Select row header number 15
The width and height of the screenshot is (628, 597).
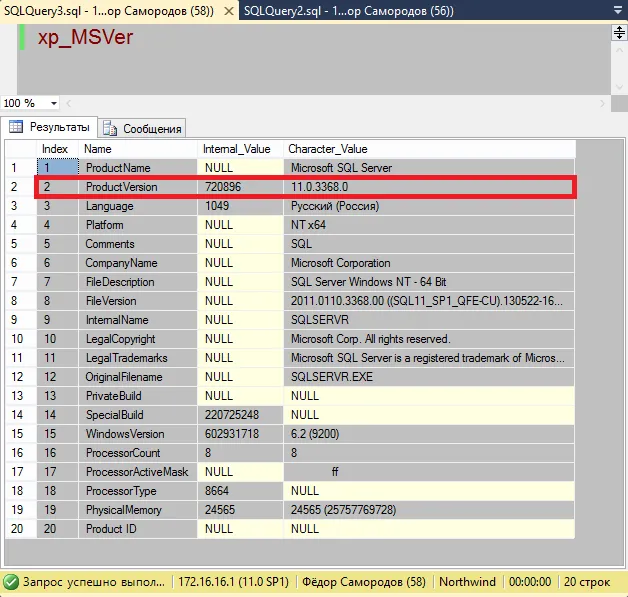tap(19, 434)
